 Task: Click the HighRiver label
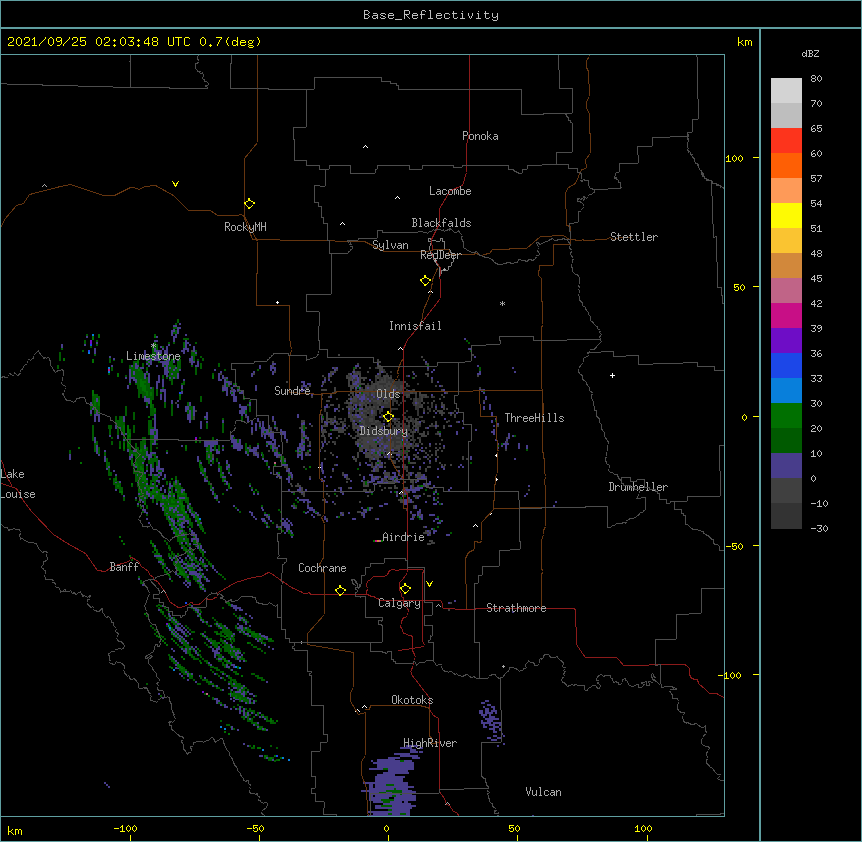point(429,743)
